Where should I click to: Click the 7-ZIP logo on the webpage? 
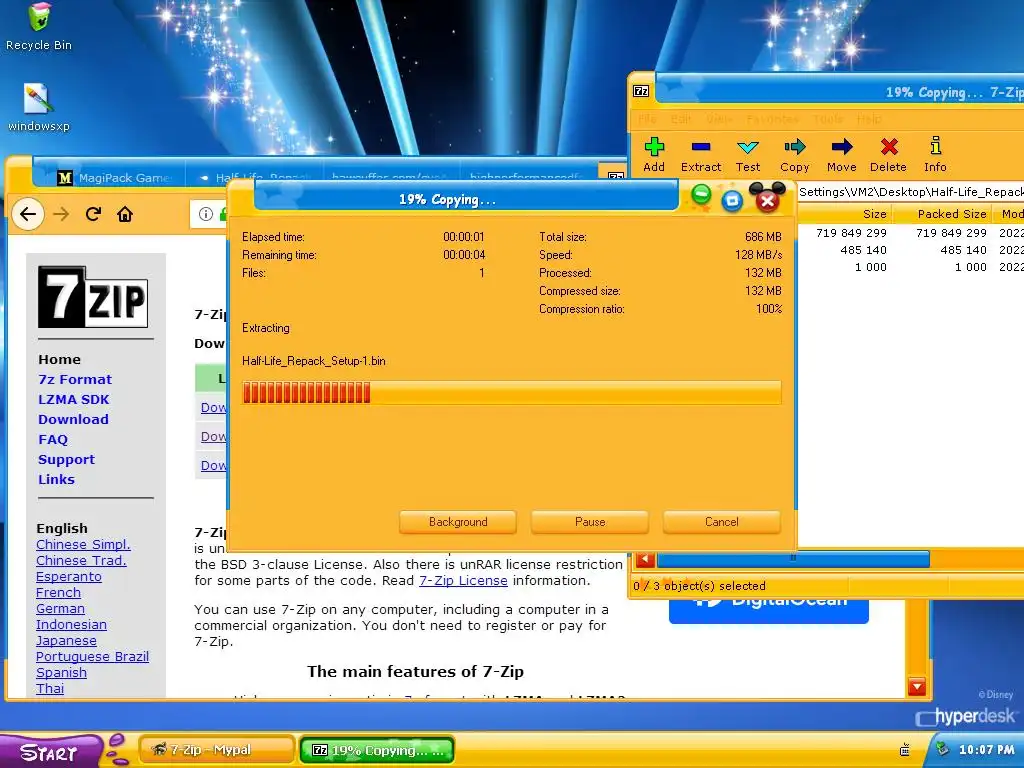tap(93, 297)
